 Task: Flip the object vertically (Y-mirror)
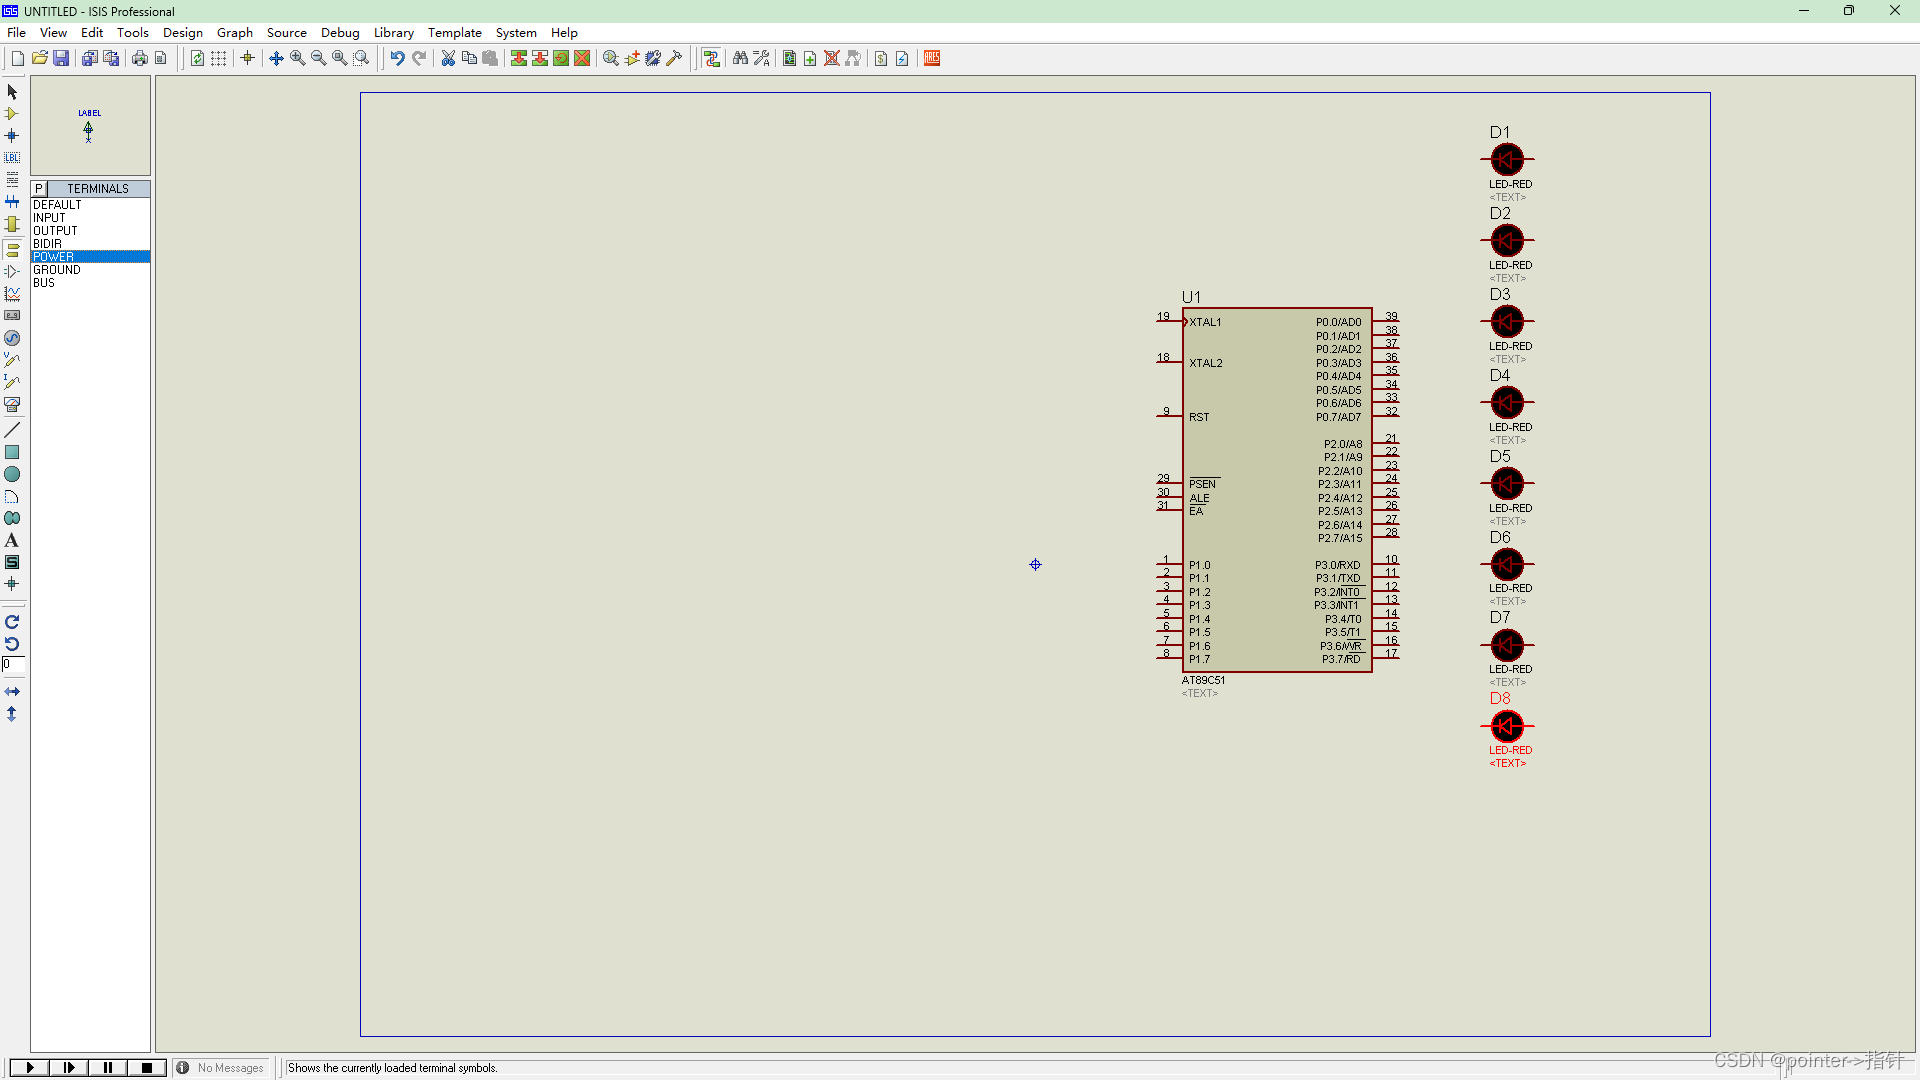[x=12, y=714]
